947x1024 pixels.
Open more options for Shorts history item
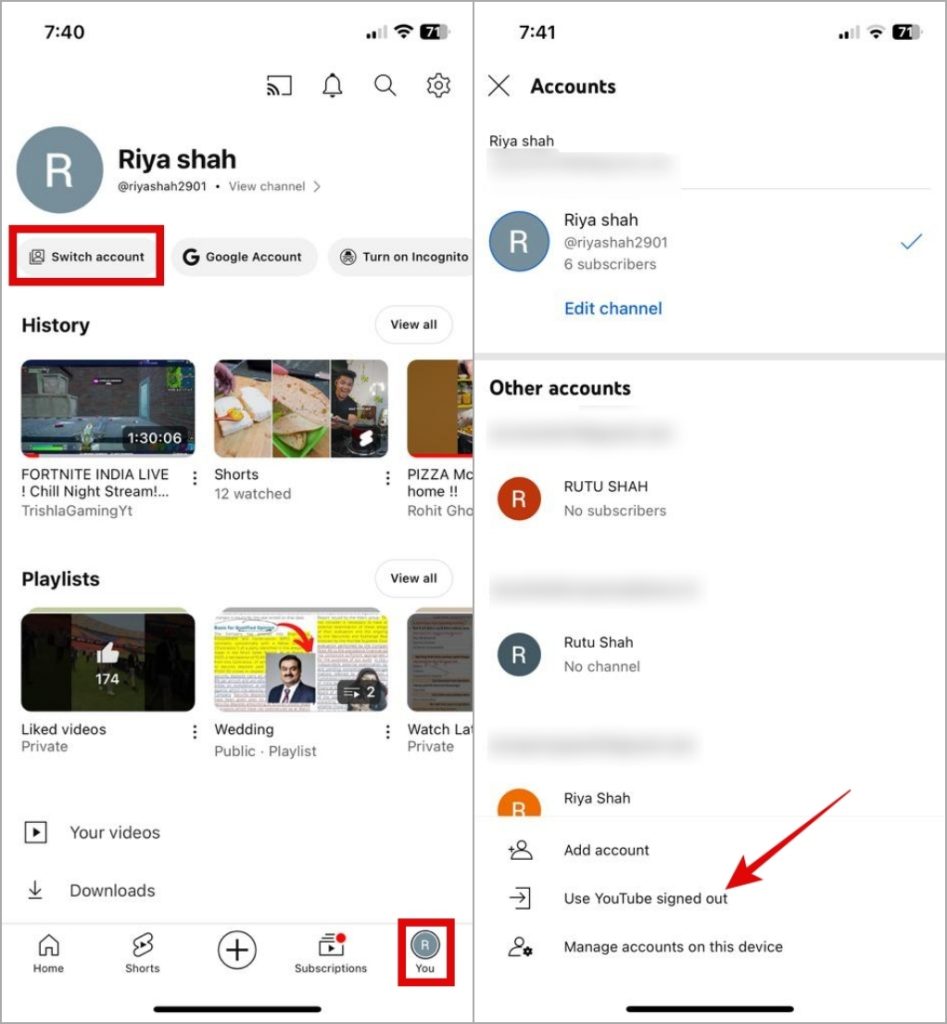388,479
